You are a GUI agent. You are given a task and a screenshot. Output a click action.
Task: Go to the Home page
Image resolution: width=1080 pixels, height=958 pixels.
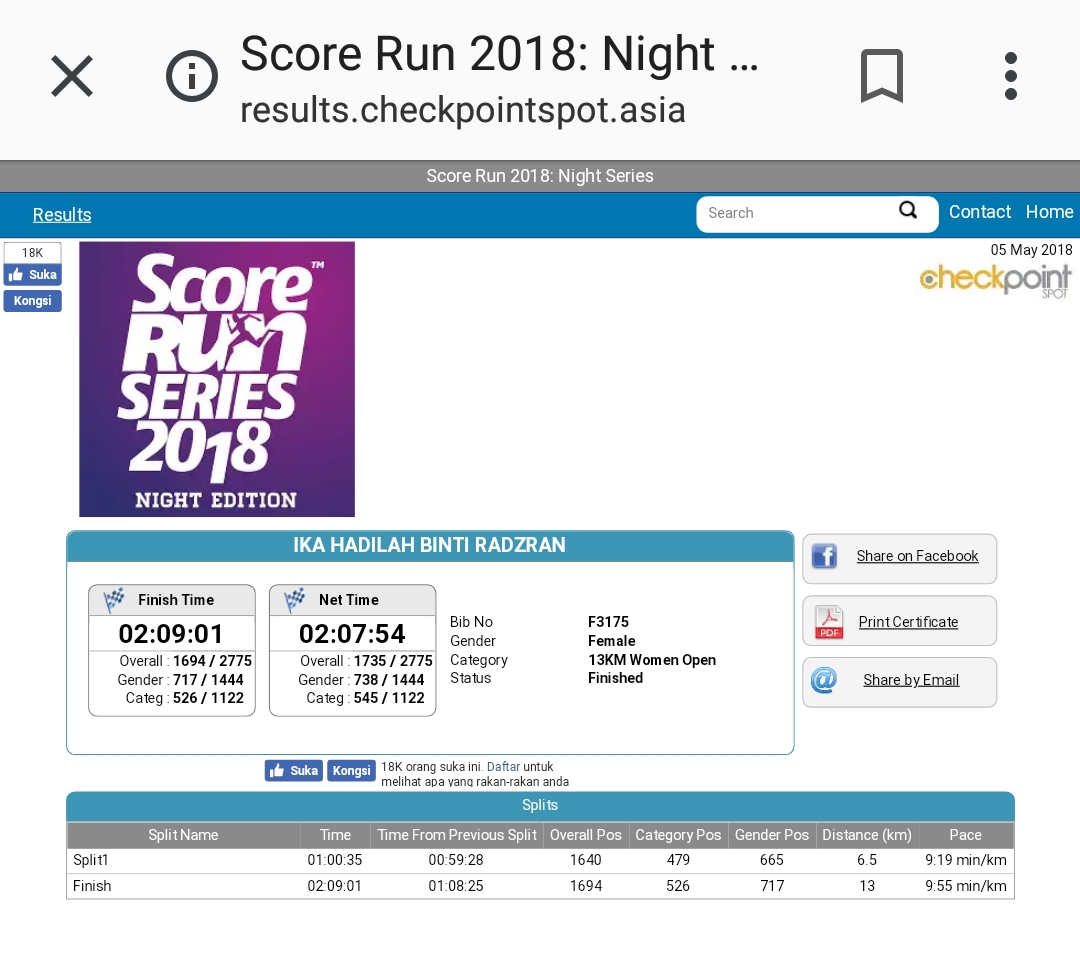1049,211
